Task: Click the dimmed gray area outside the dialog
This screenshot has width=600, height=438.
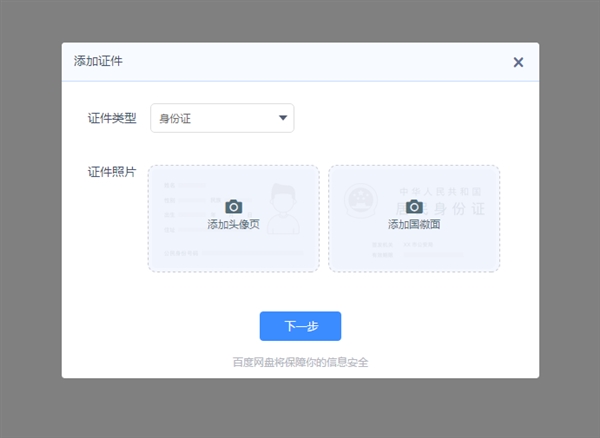Action: (30, 220)
